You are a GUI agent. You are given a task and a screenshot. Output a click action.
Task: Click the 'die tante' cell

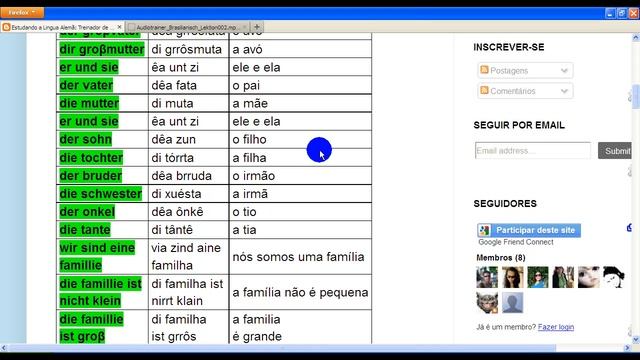102,229
